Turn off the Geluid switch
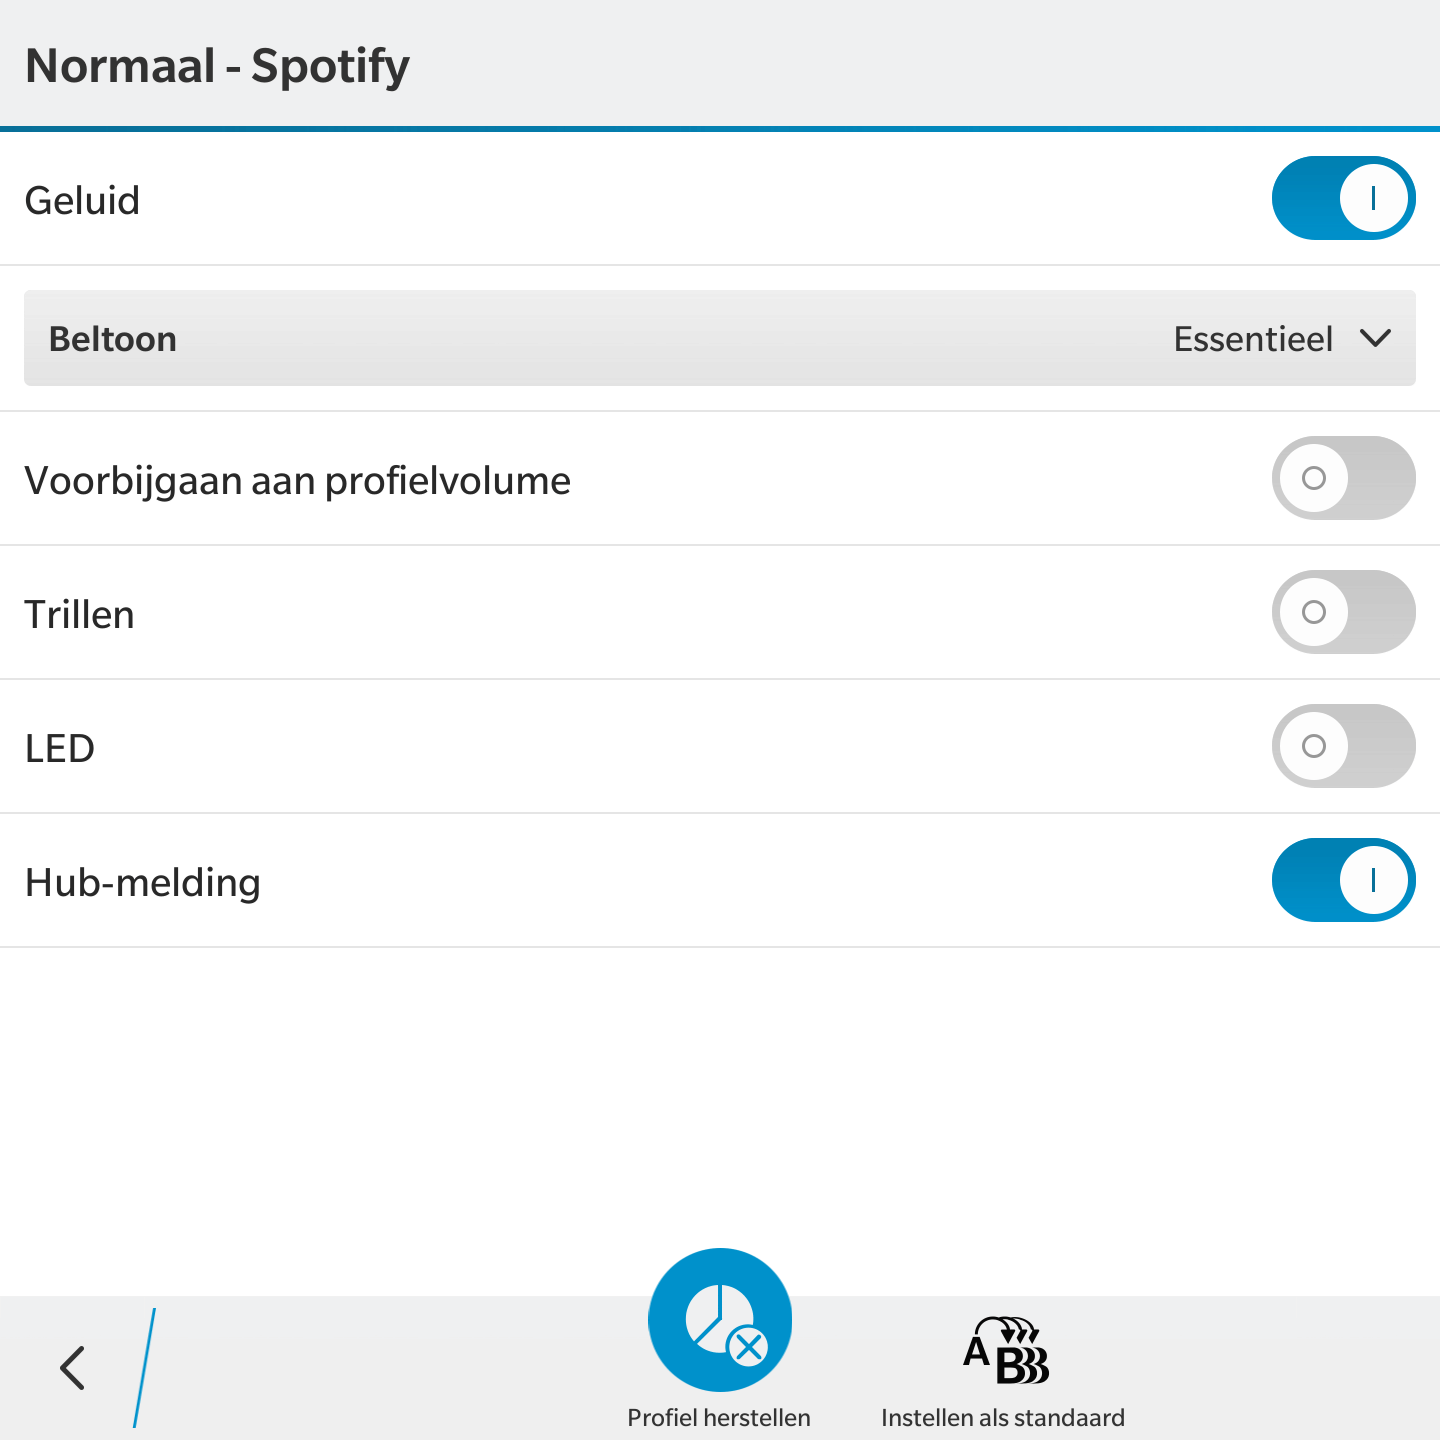The width and height of the screenshot is (1440, 1440). pyautogui.click(x=1343, y=198)
